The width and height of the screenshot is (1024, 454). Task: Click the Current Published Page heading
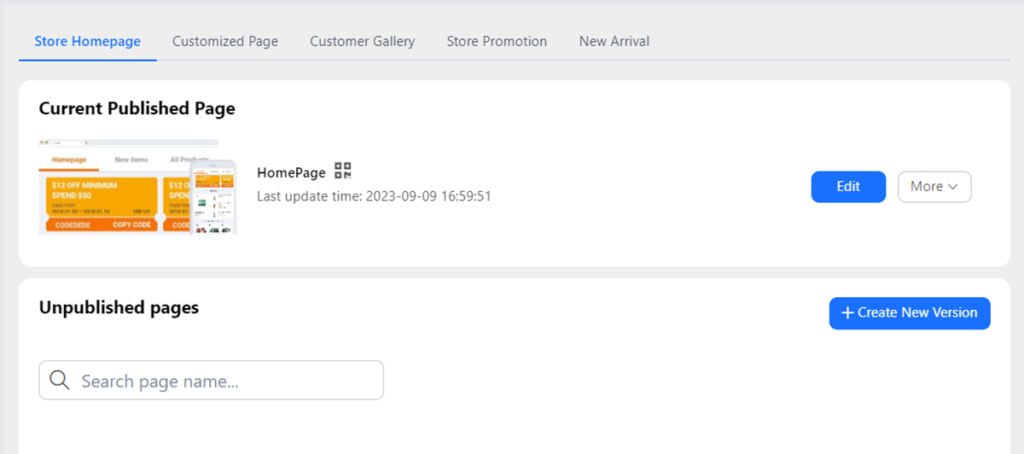pyautogui.click(x=137, y=108)
